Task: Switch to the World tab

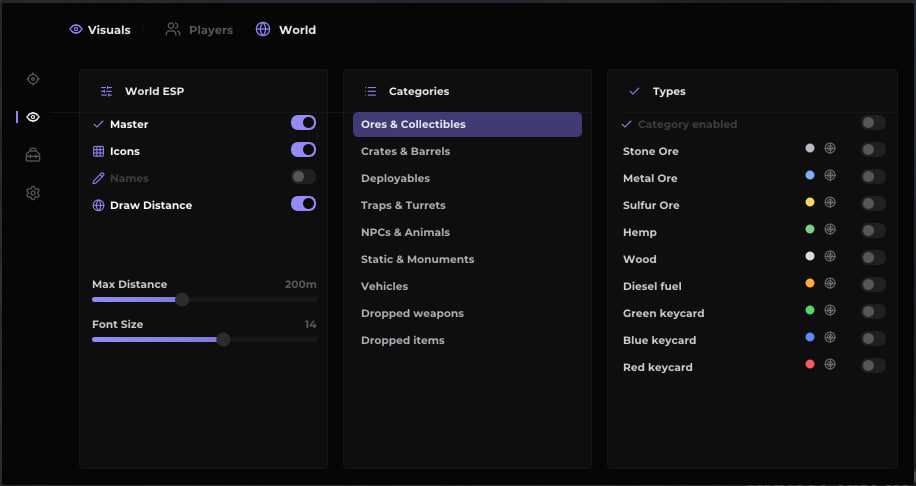Action: 286,30
